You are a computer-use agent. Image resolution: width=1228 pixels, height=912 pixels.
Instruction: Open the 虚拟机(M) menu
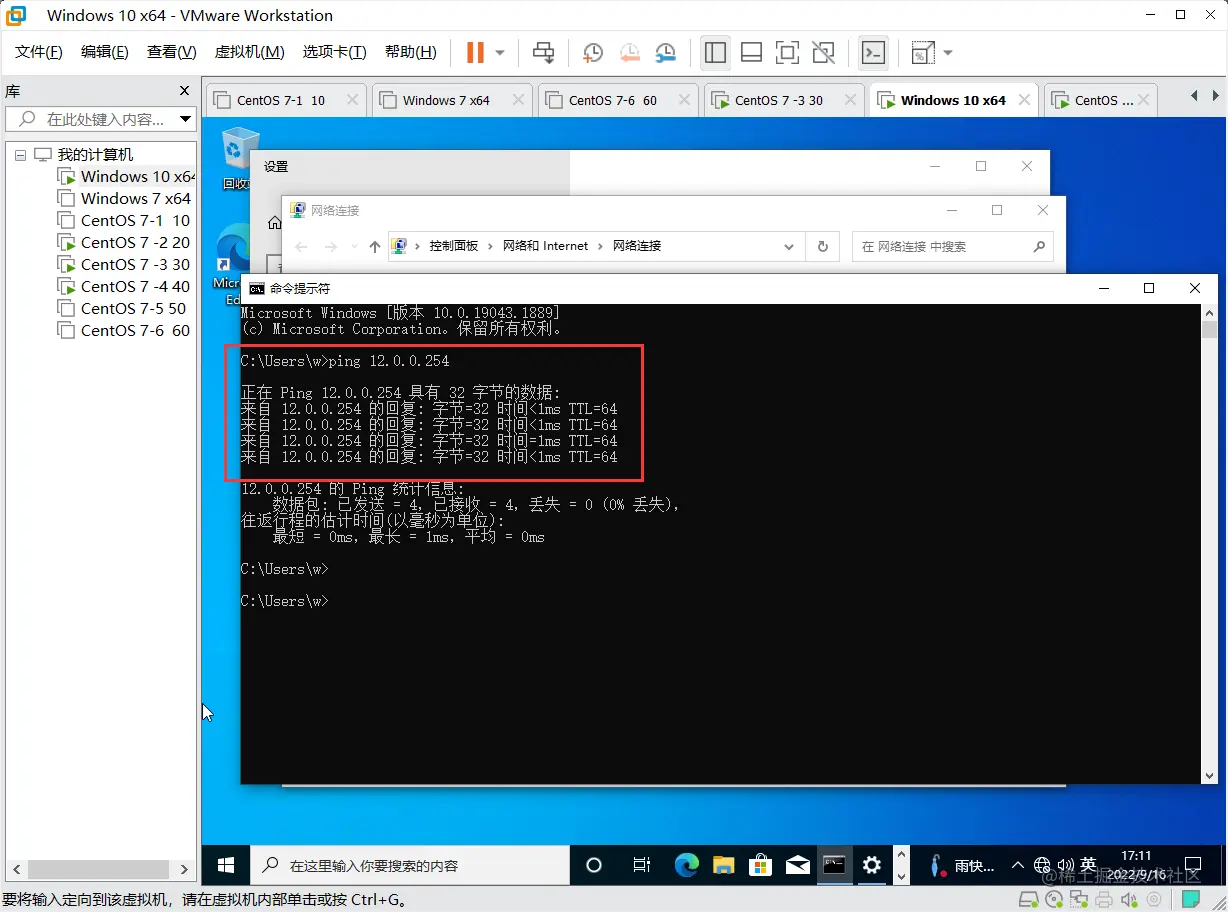click(249, 51)
